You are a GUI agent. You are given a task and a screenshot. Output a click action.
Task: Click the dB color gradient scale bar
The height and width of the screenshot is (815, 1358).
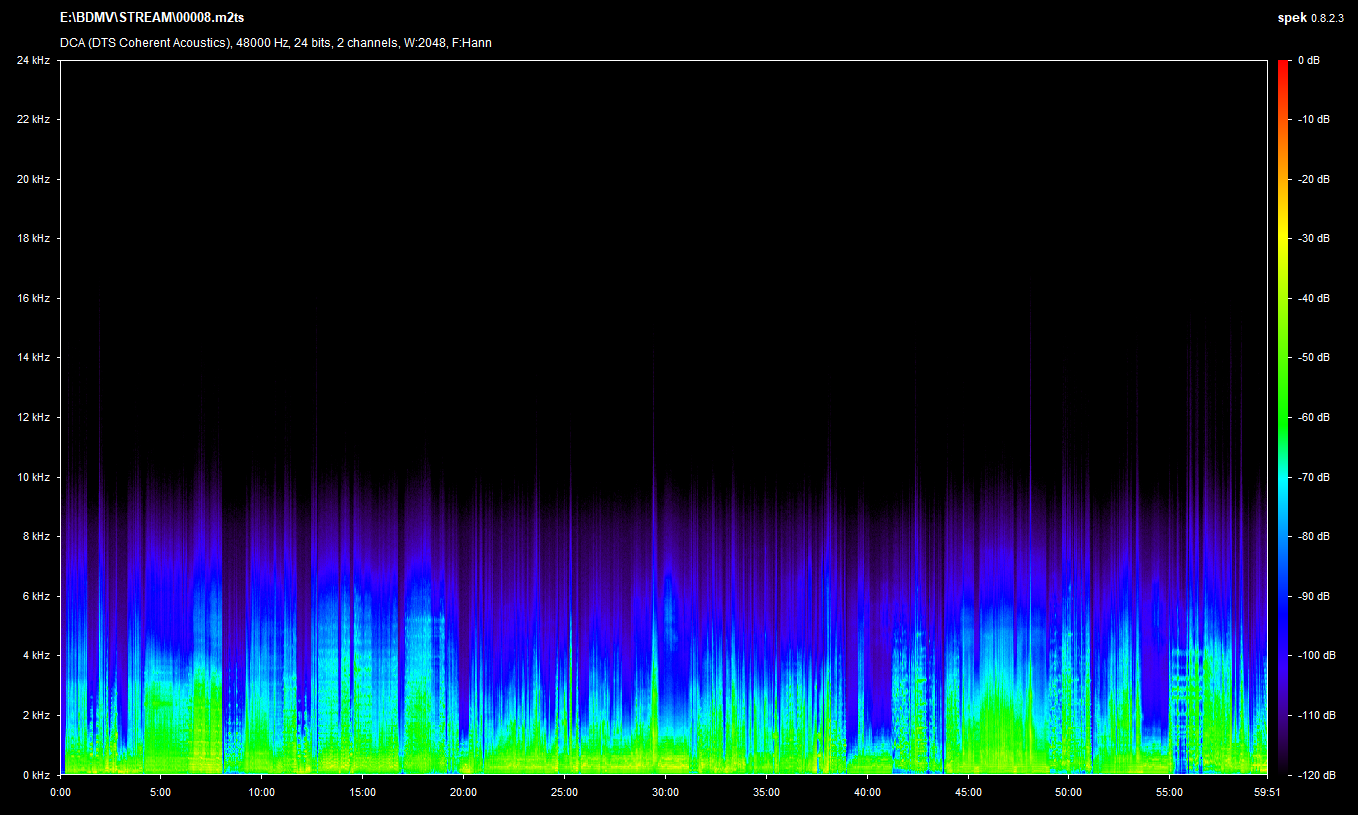pyautogui.click(x=1283, y=417)
